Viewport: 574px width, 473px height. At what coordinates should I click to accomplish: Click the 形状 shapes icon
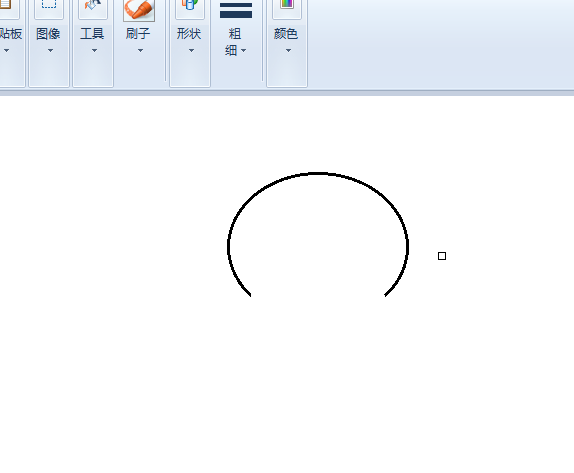[x=190, y=5]
